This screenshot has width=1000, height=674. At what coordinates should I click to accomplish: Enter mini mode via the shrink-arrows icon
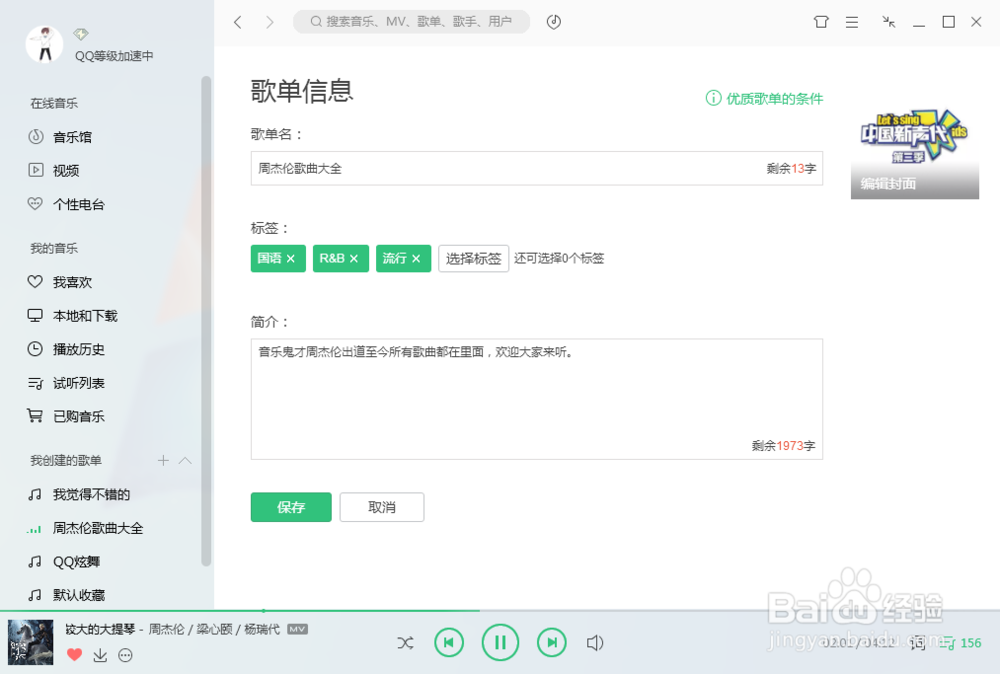(x=888, y=21)
